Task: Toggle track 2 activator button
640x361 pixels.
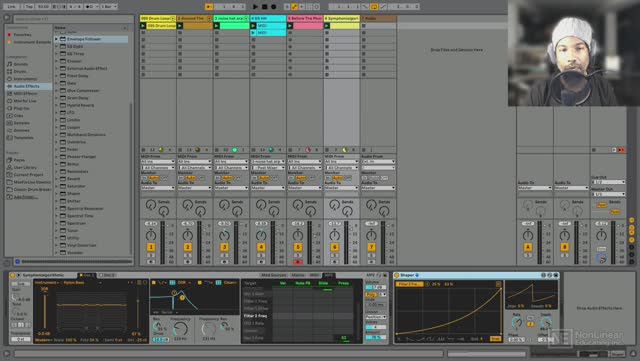Action: click(187, 247)
